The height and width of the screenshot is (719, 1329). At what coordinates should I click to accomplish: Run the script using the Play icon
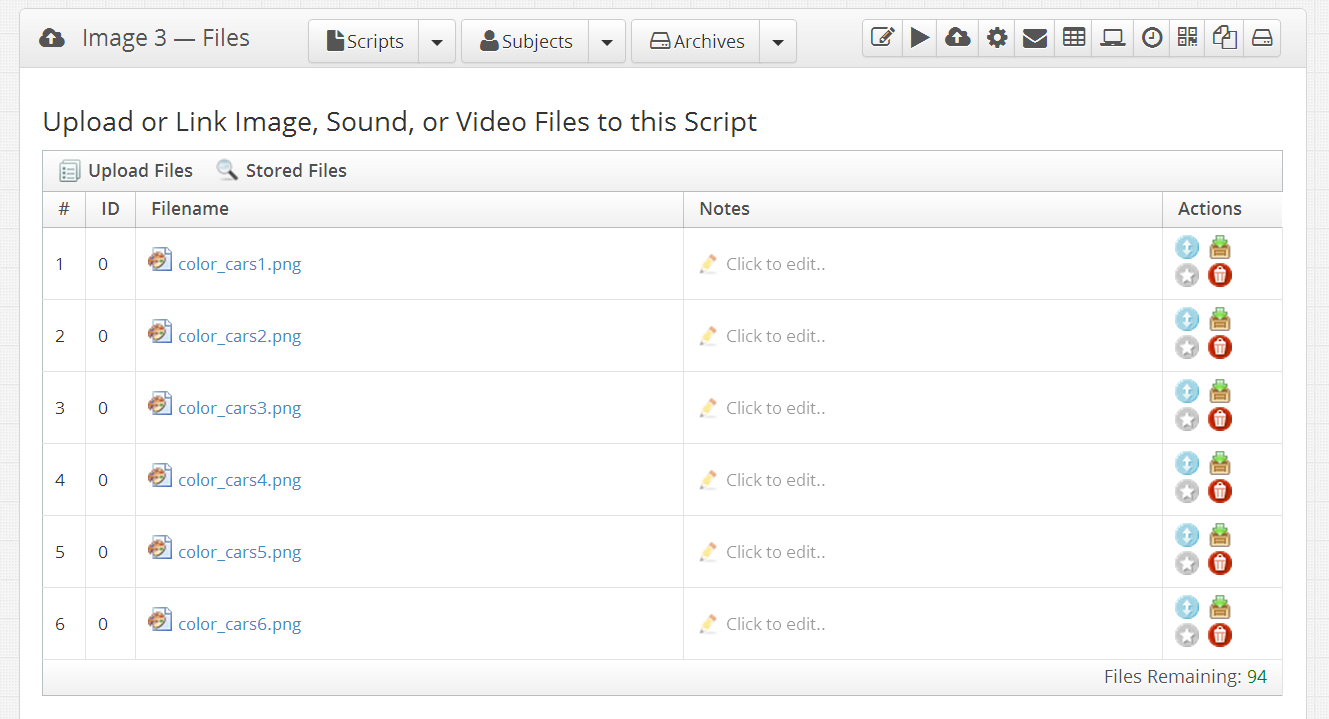pyautogui.click(x=919, y=37)
